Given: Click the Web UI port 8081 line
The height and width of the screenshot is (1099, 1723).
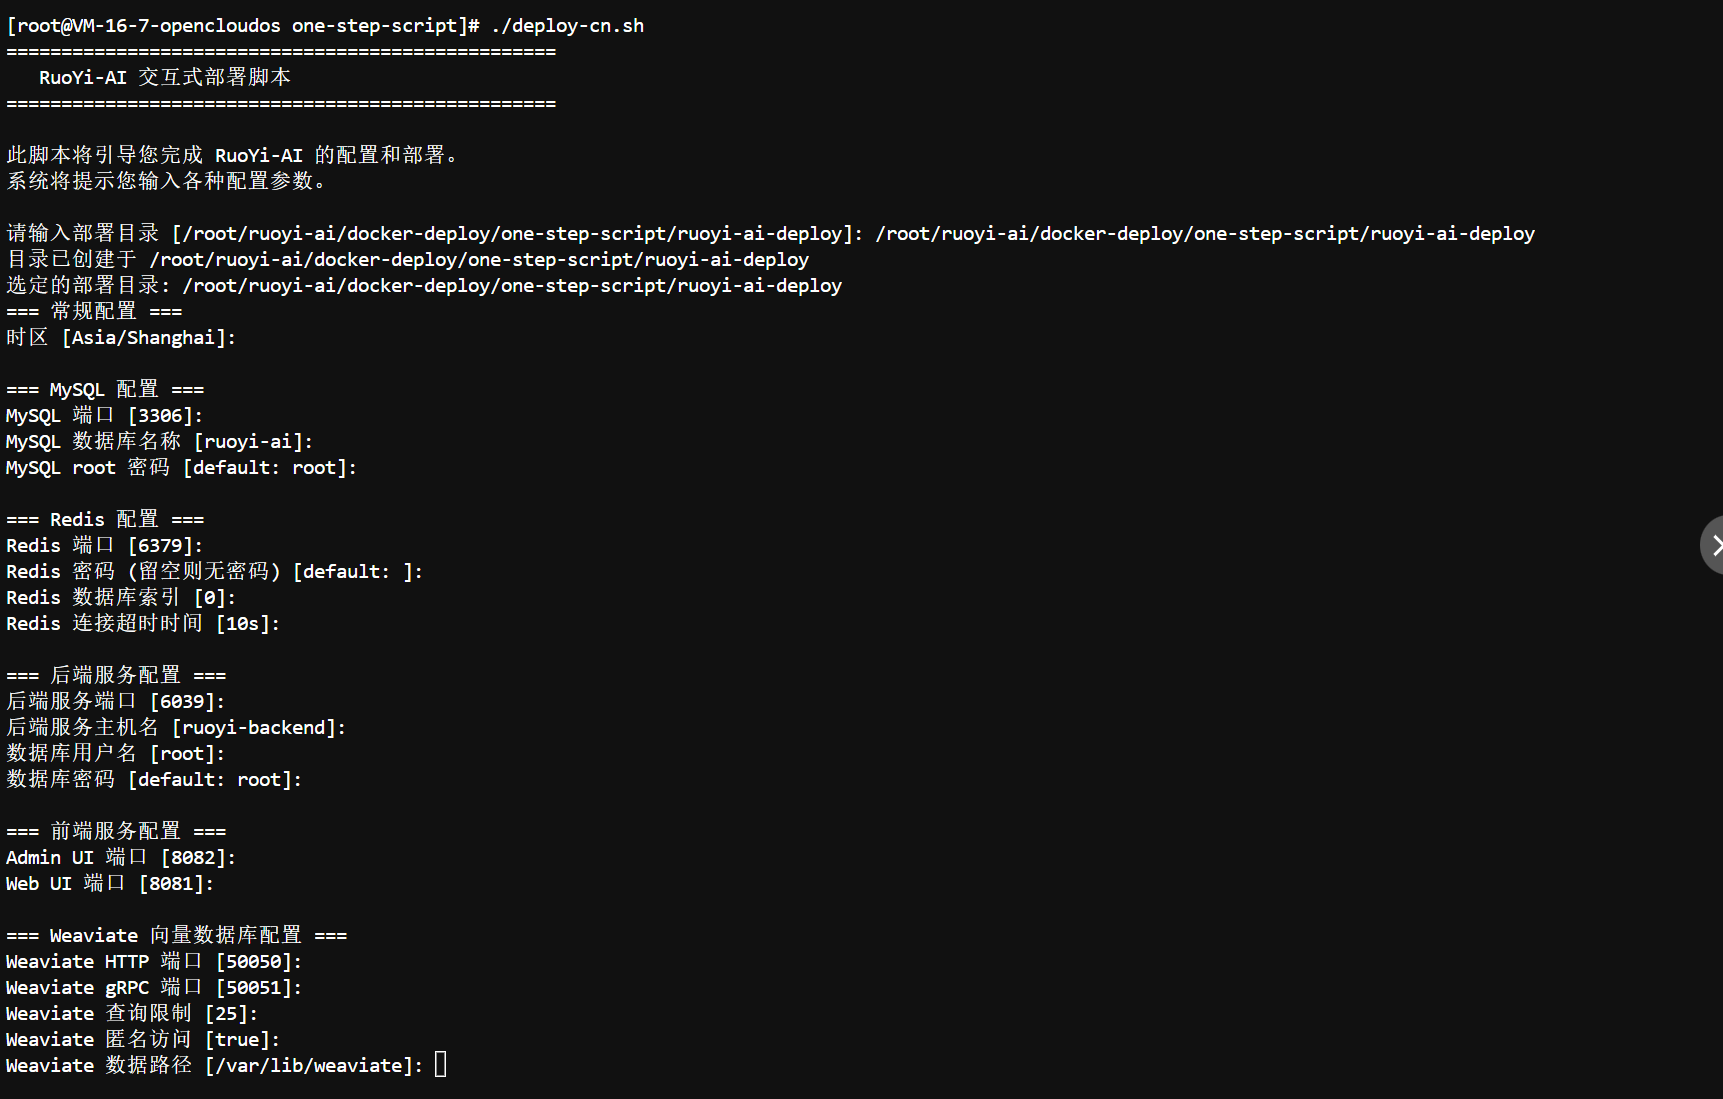Looking at the screenshot, I should tap(110, 884).
